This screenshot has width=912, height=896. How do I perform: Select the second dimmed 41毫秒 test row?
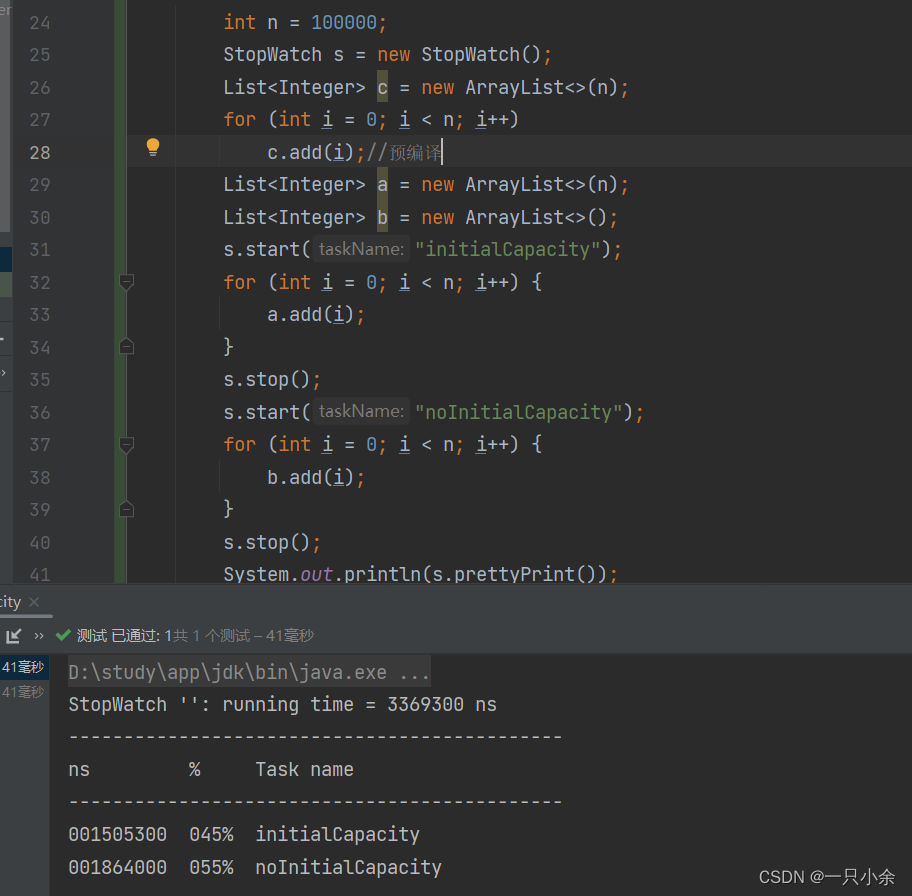(24, 692)
